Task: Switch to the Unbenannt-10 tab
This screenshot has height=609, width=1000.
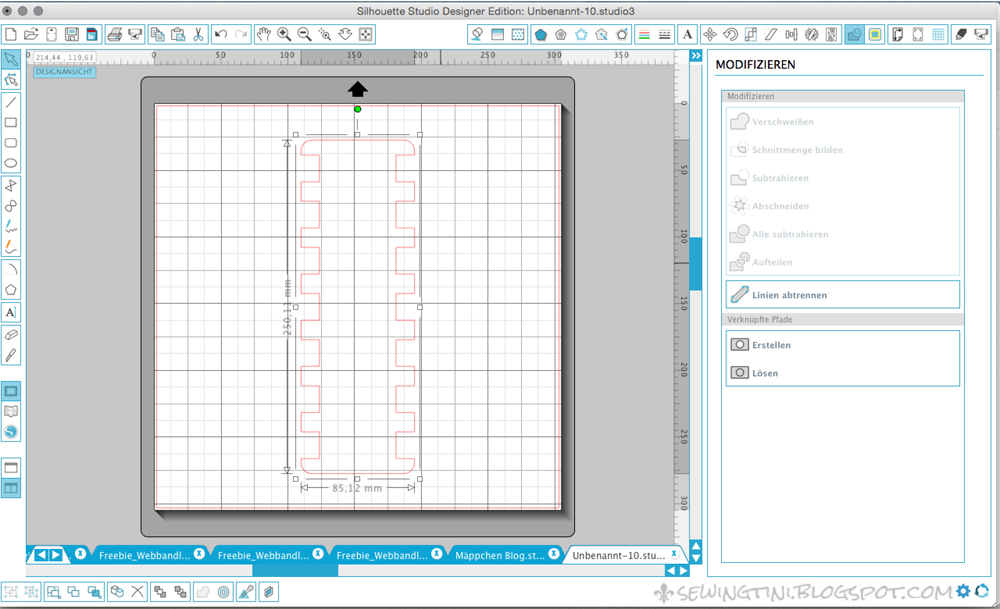Action: pyautogui.click(x=618, y=555)
